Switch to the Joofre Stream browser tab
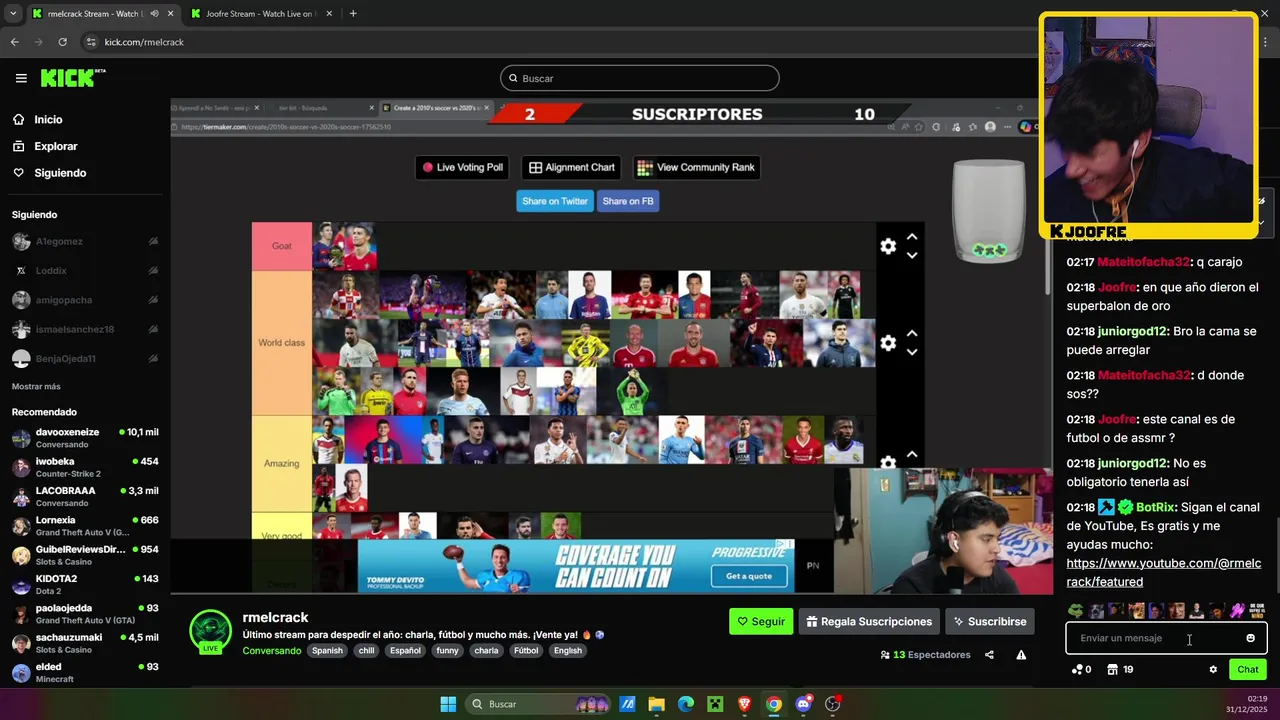 [259, 14]
